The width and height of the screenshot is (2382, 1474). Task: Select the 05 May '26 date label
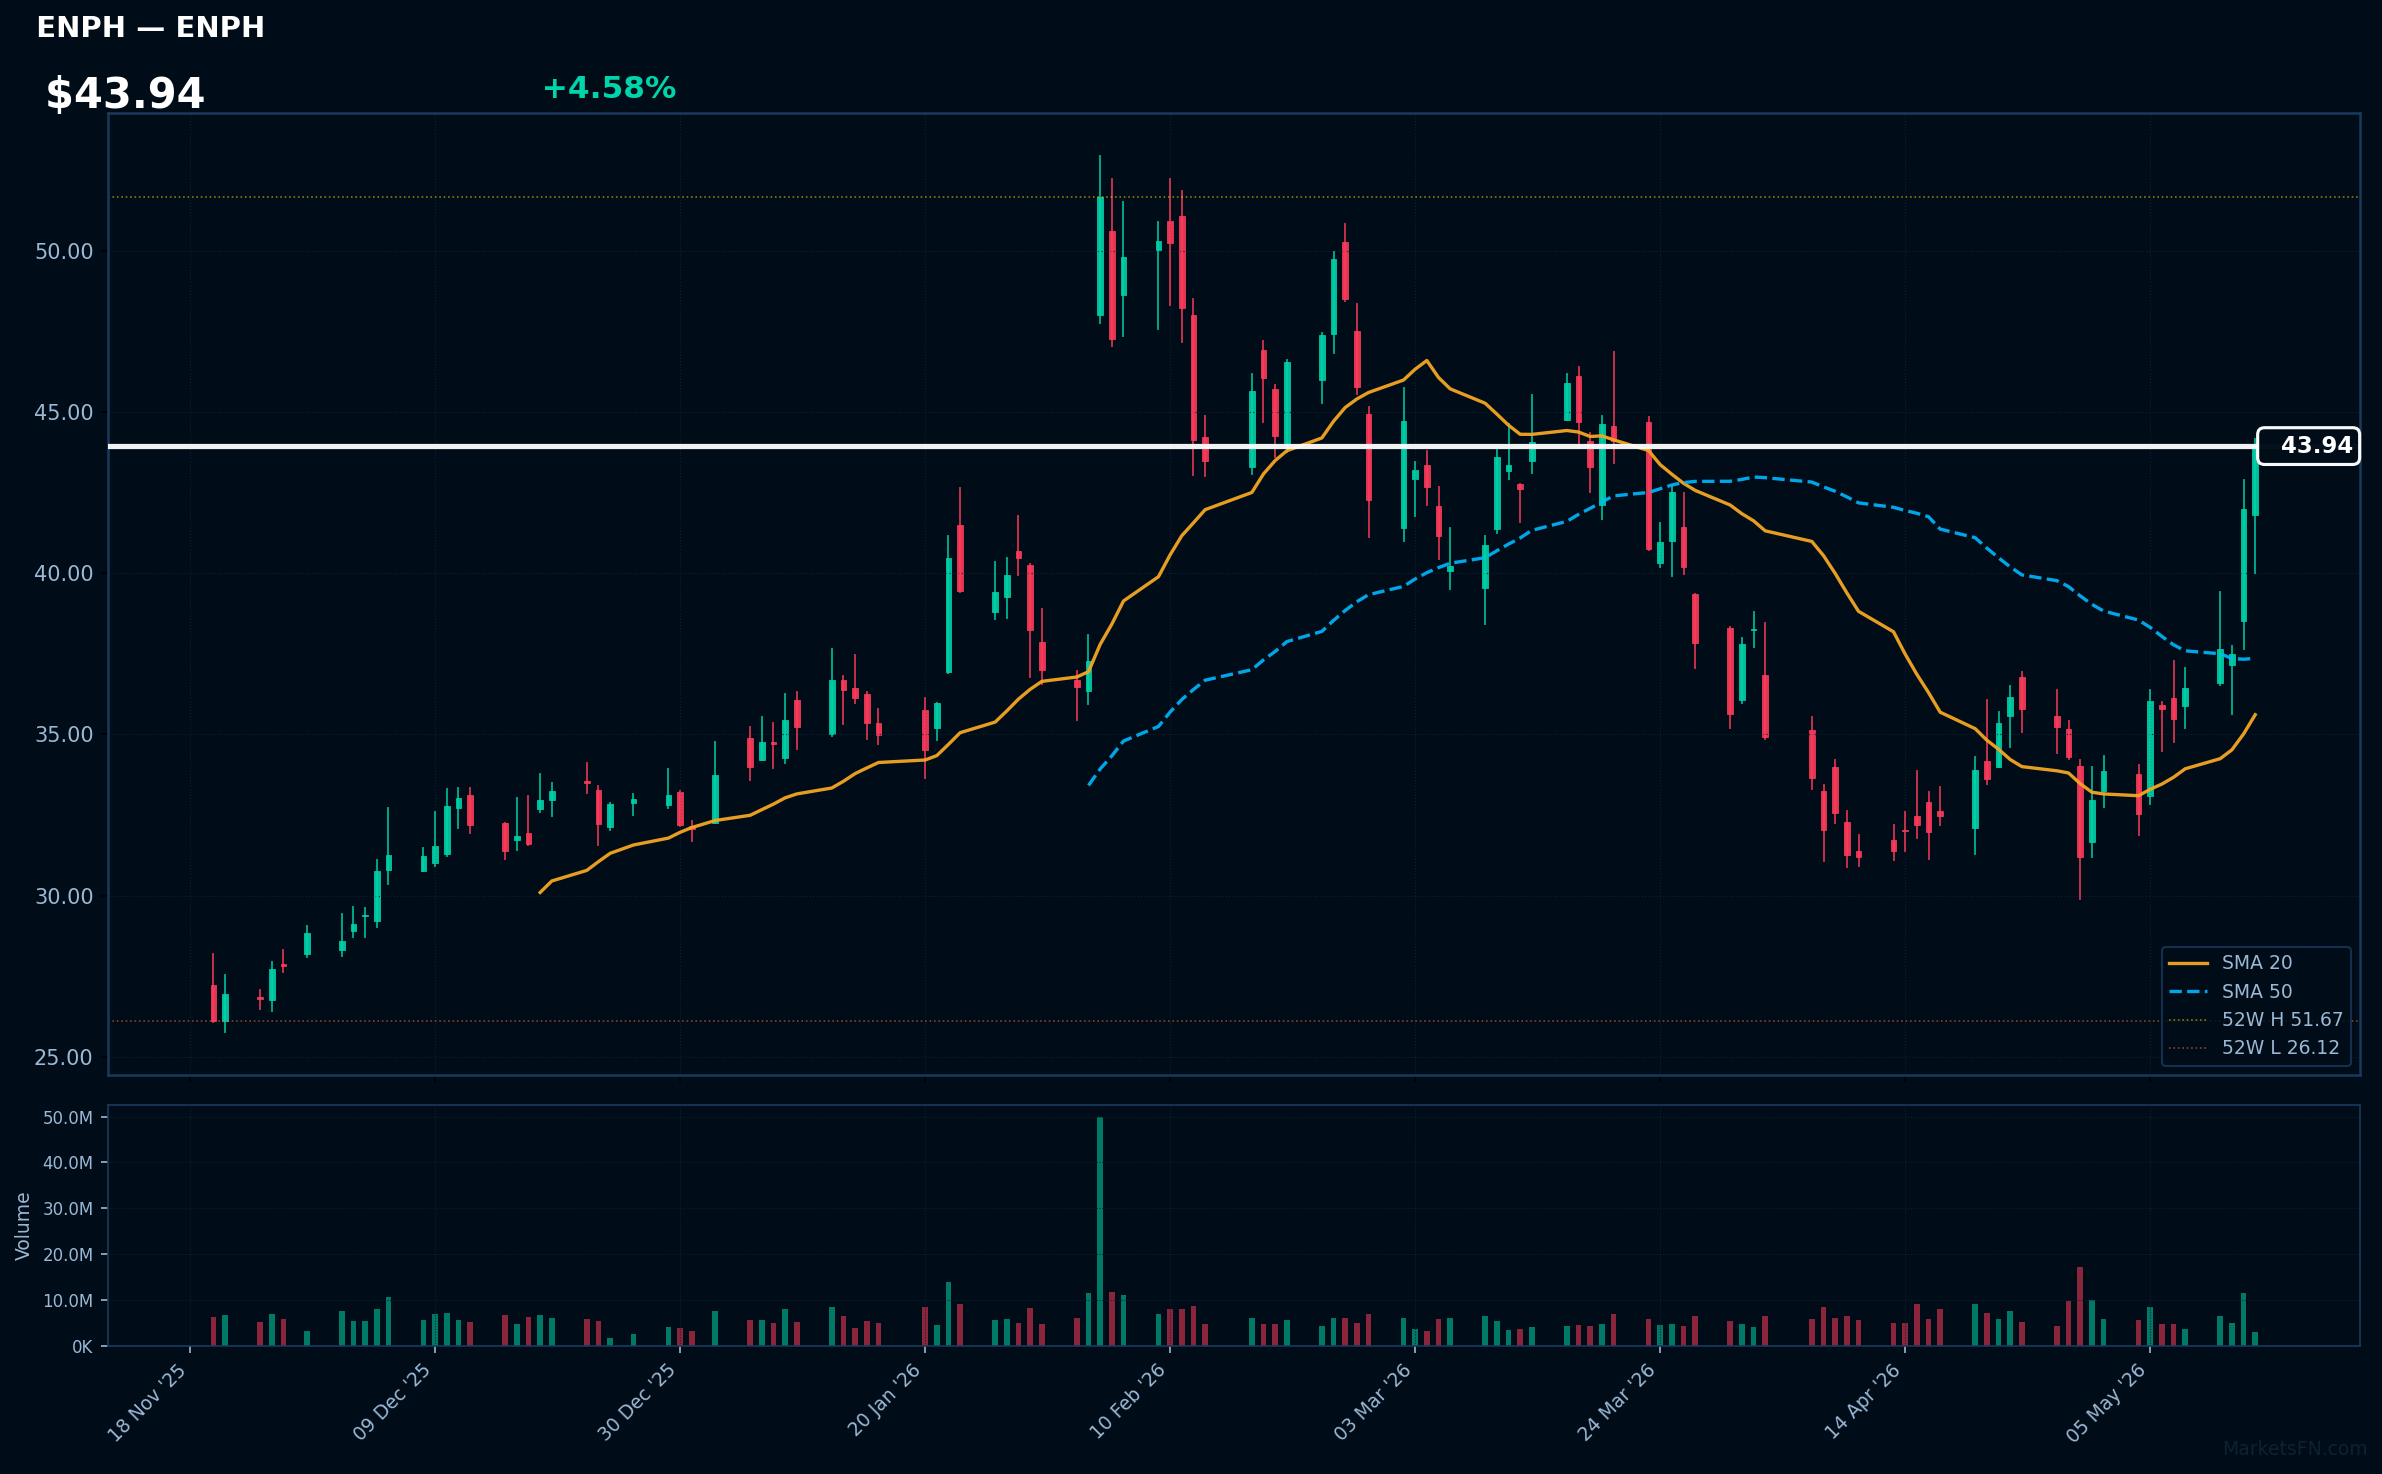click(2107, 1402)
